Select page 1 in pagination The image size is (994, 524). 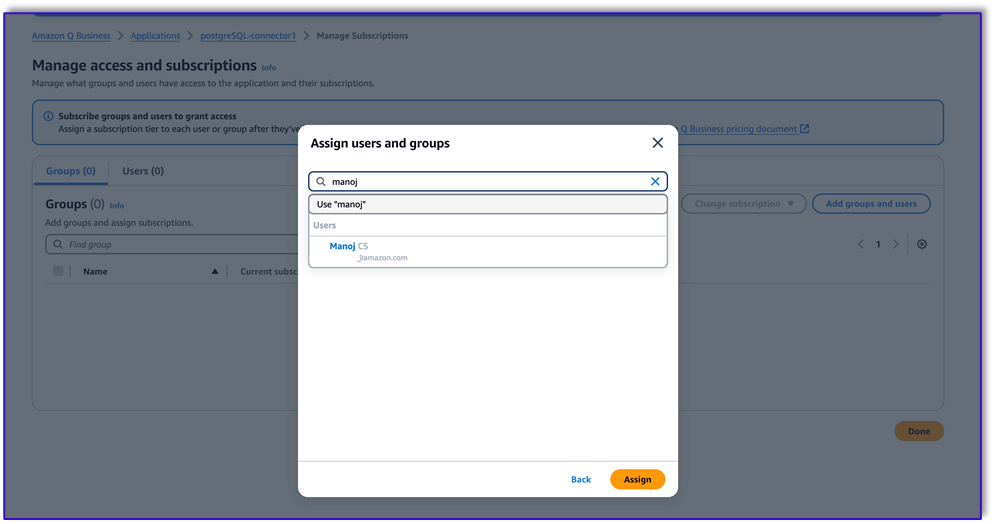coord(878,245)
